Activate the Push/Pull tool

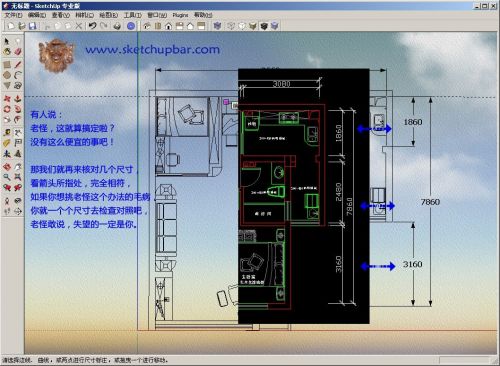pos(18,99)
